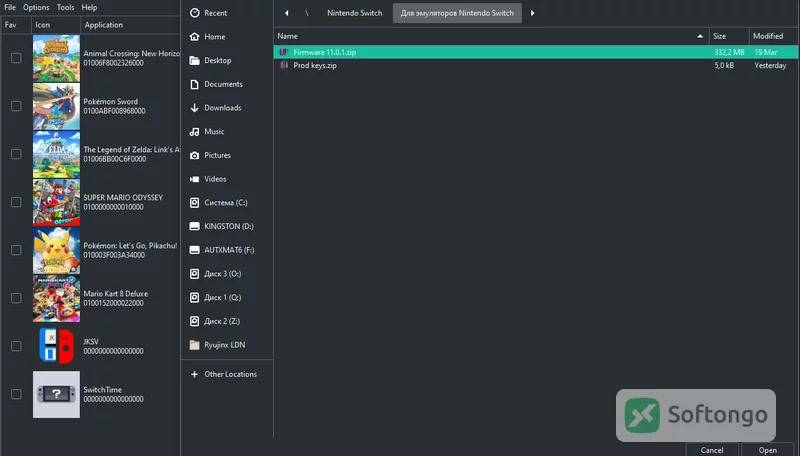The height and width of the screenshot is (456, 800).
Task: Go back with the left path arrow
Action: tap(287, 13)
